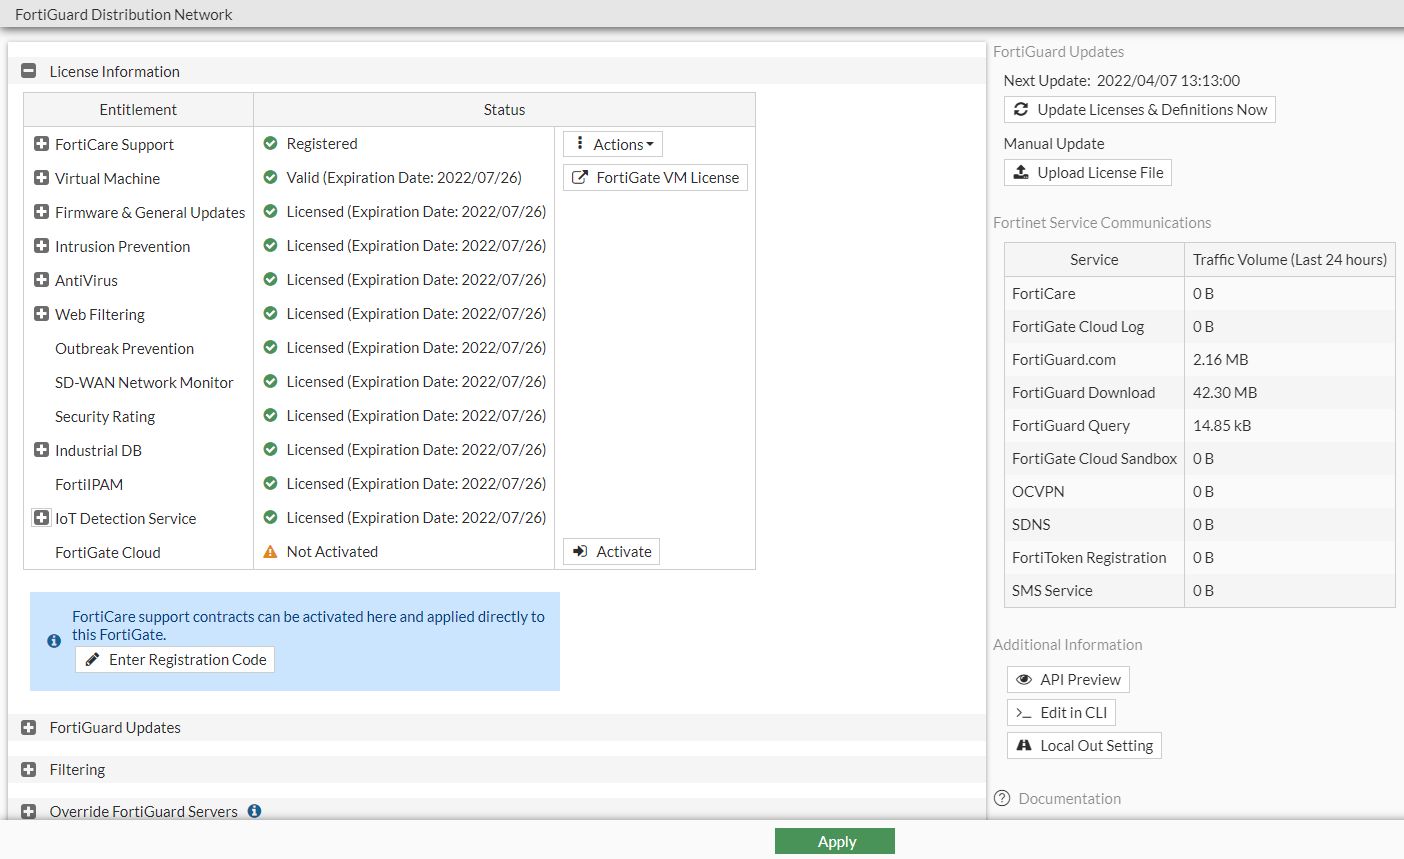1404x859 pixels.
Task: Expand Firmware & General Updates row
Action: tap(41, 212)
